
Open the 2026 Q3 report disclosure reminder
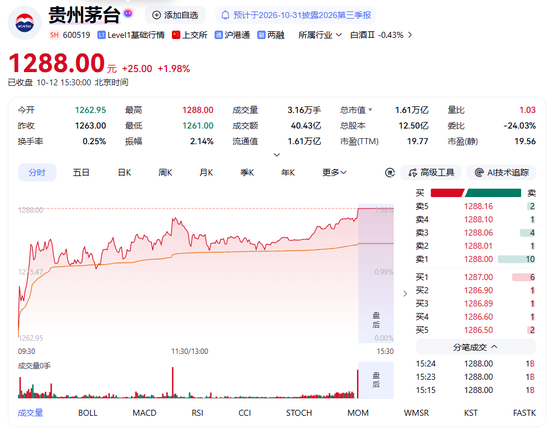tap(296, 15)
